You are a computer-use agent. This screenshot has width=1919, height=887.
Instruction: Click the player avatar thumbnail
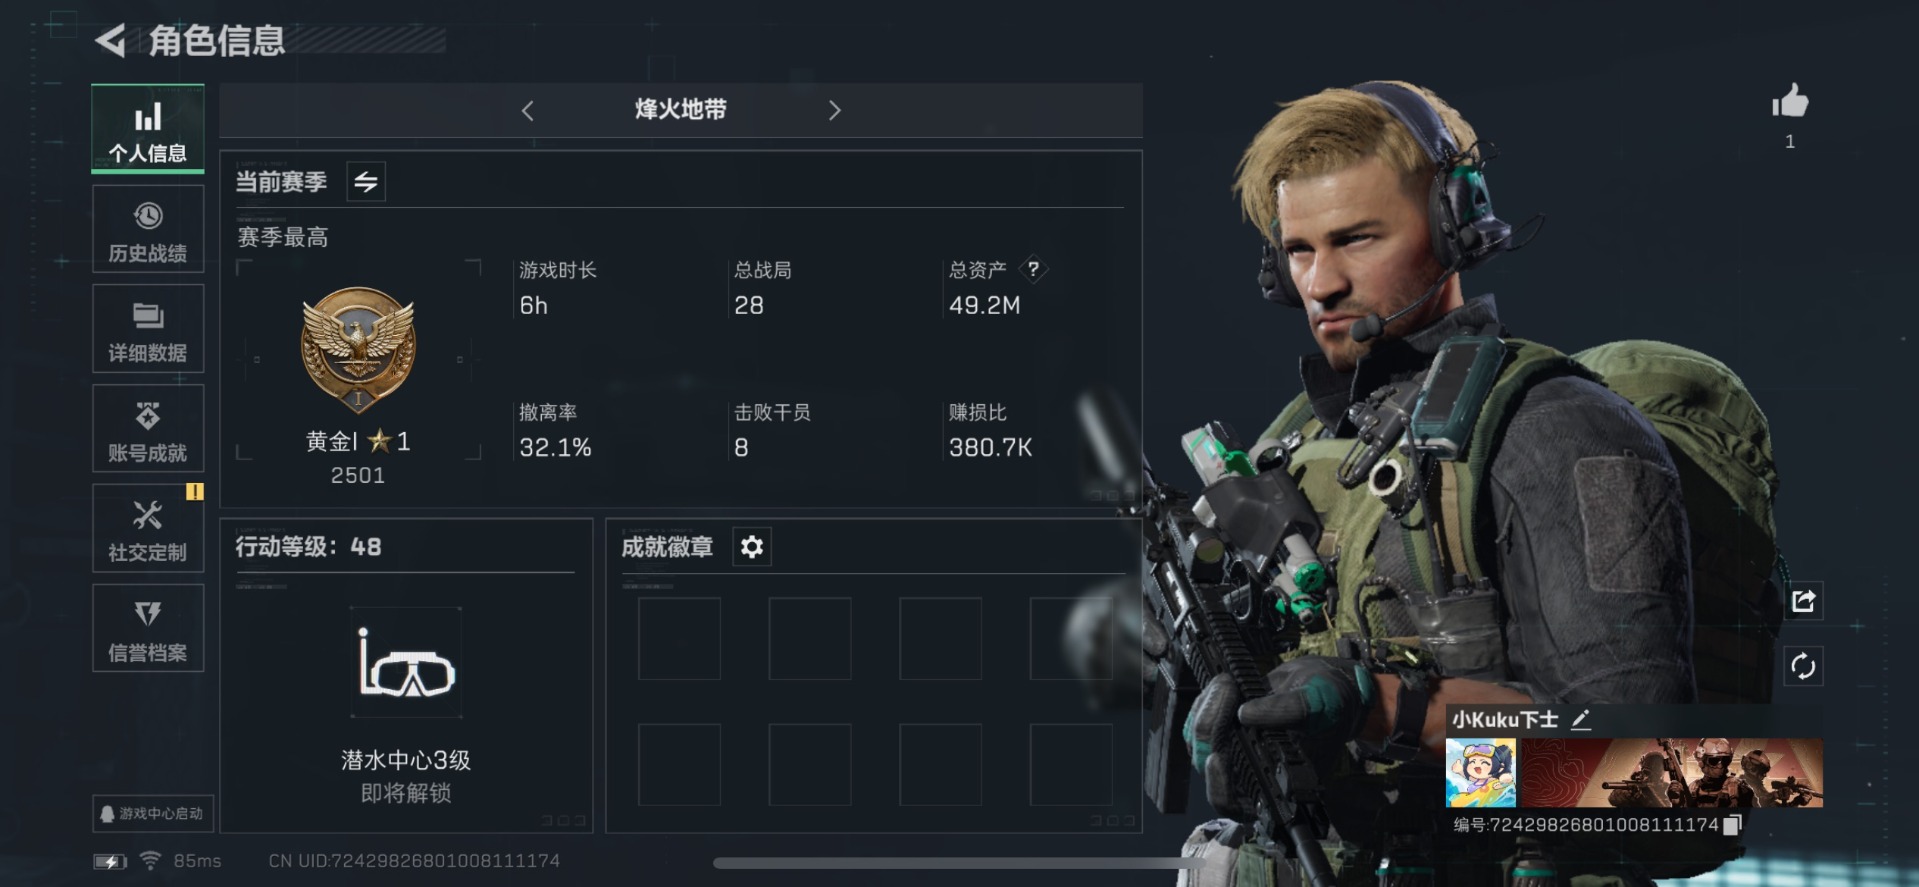click(1481, 773)
